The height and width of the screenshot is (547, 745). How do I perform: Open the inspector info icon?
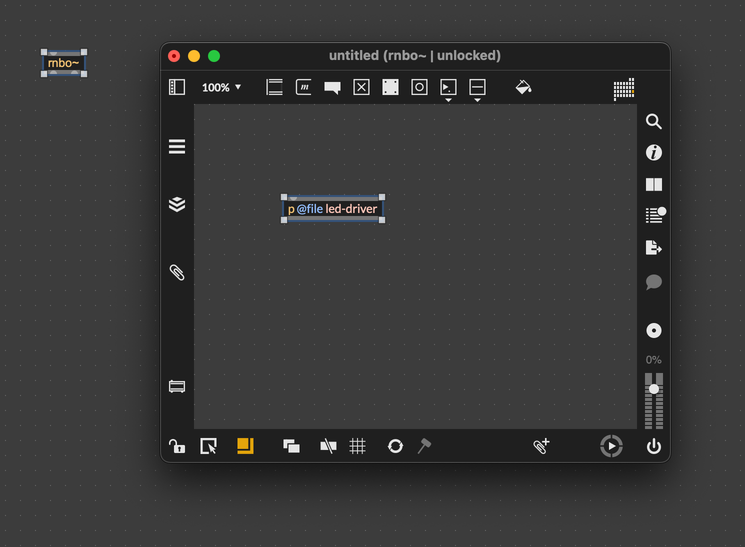(x=654, y=153)
